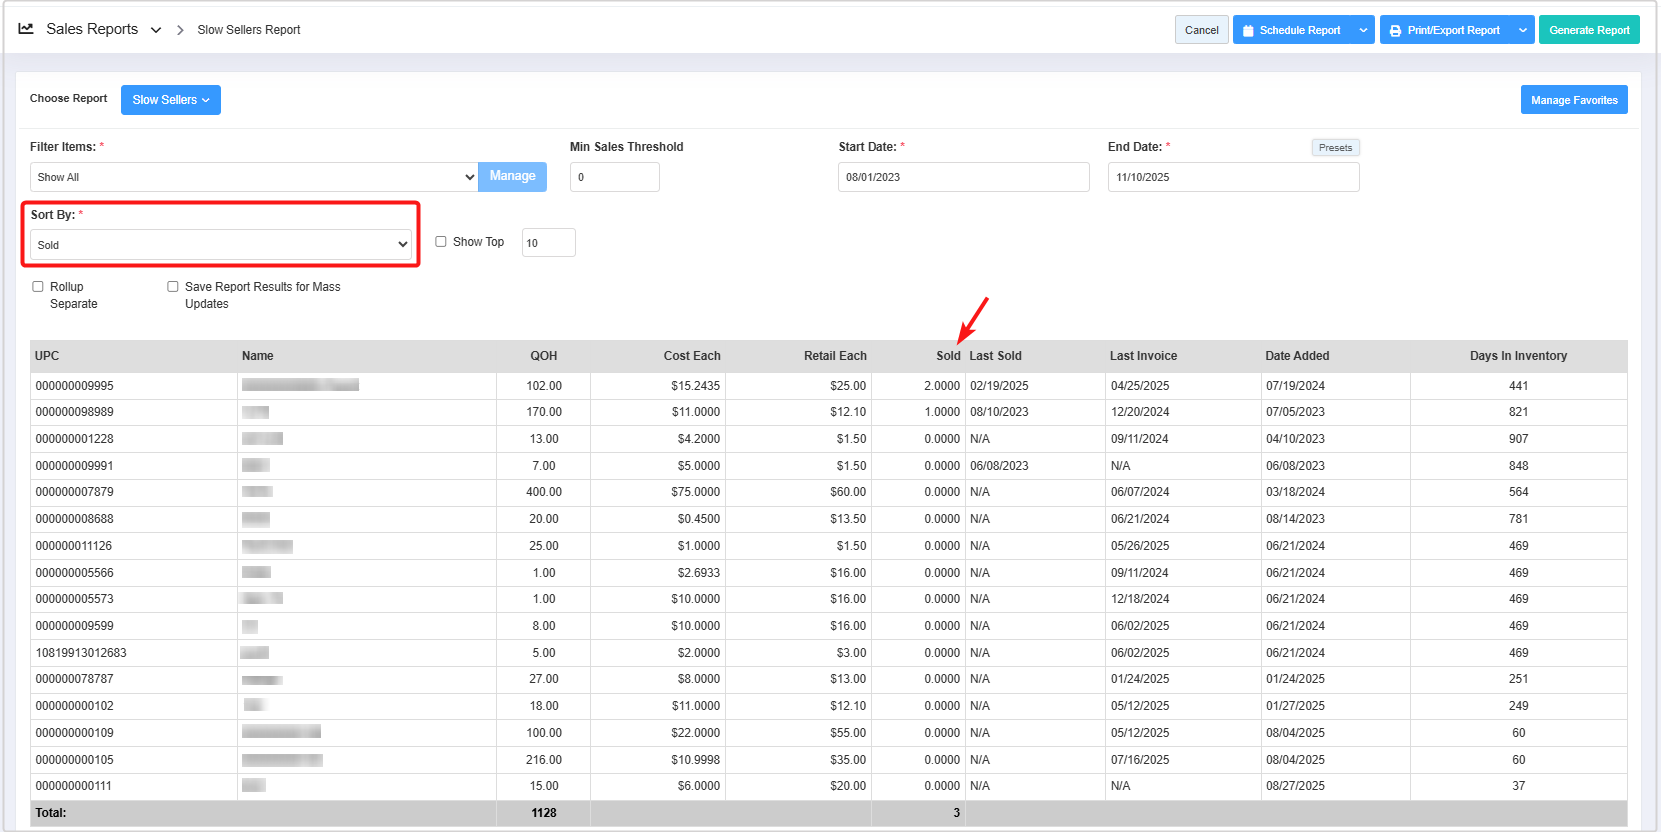Click the breadcrumb chevron before Slow Sellers Report
The height and width of the screenshot is (832, 1661).
pos(180,30)
